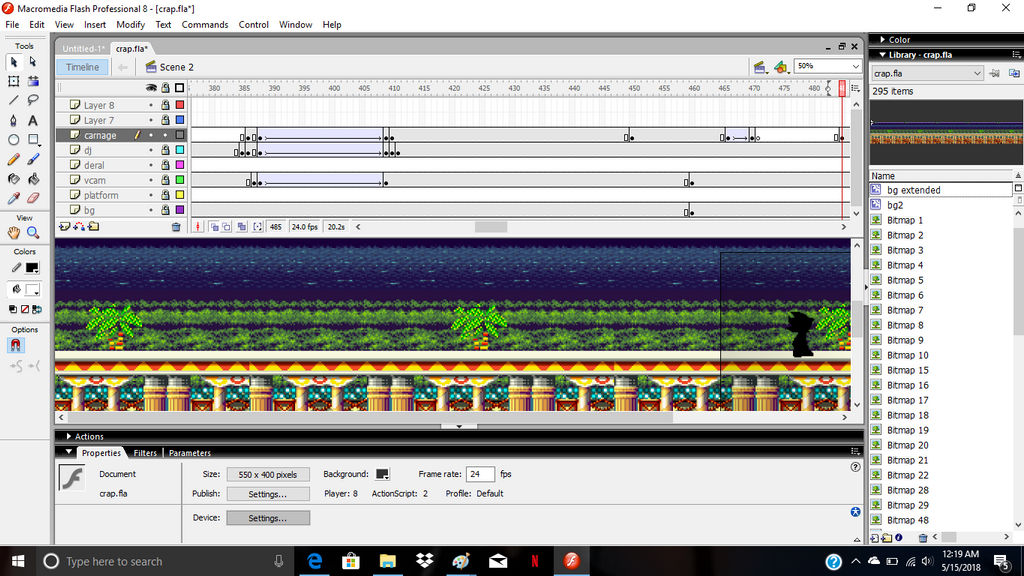Open Microsoft Edge from the taskbar
Screen dimensions: 1024x576
314,561
